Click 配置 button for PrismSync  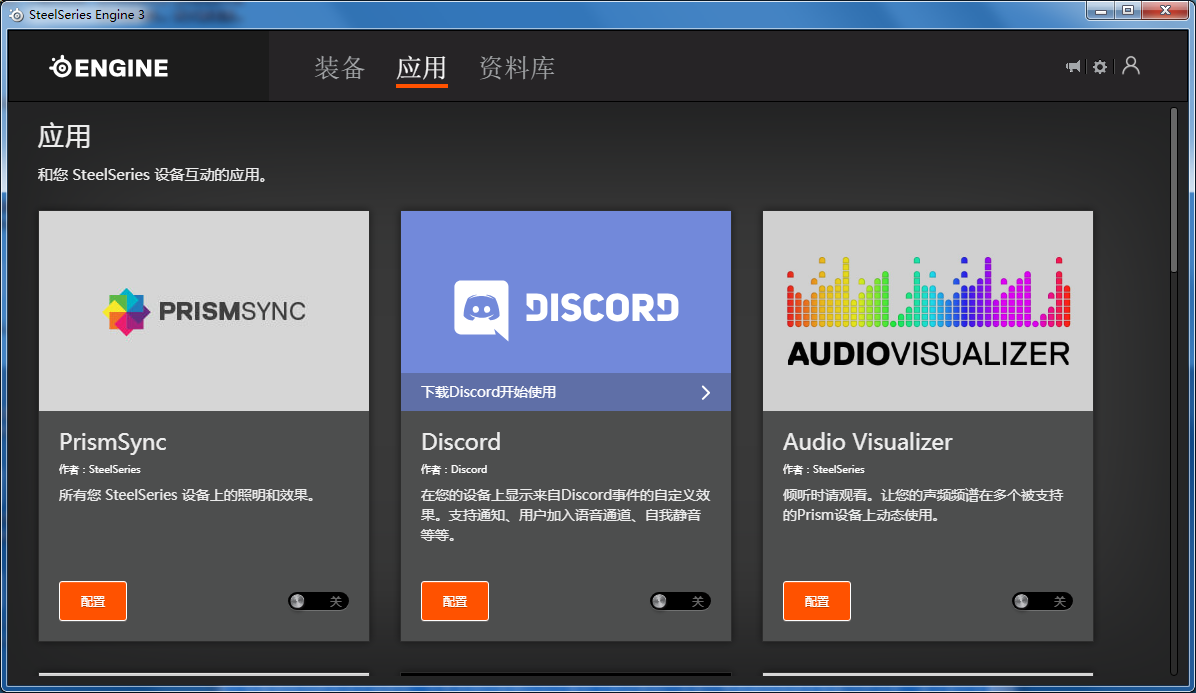click(93, 601)
